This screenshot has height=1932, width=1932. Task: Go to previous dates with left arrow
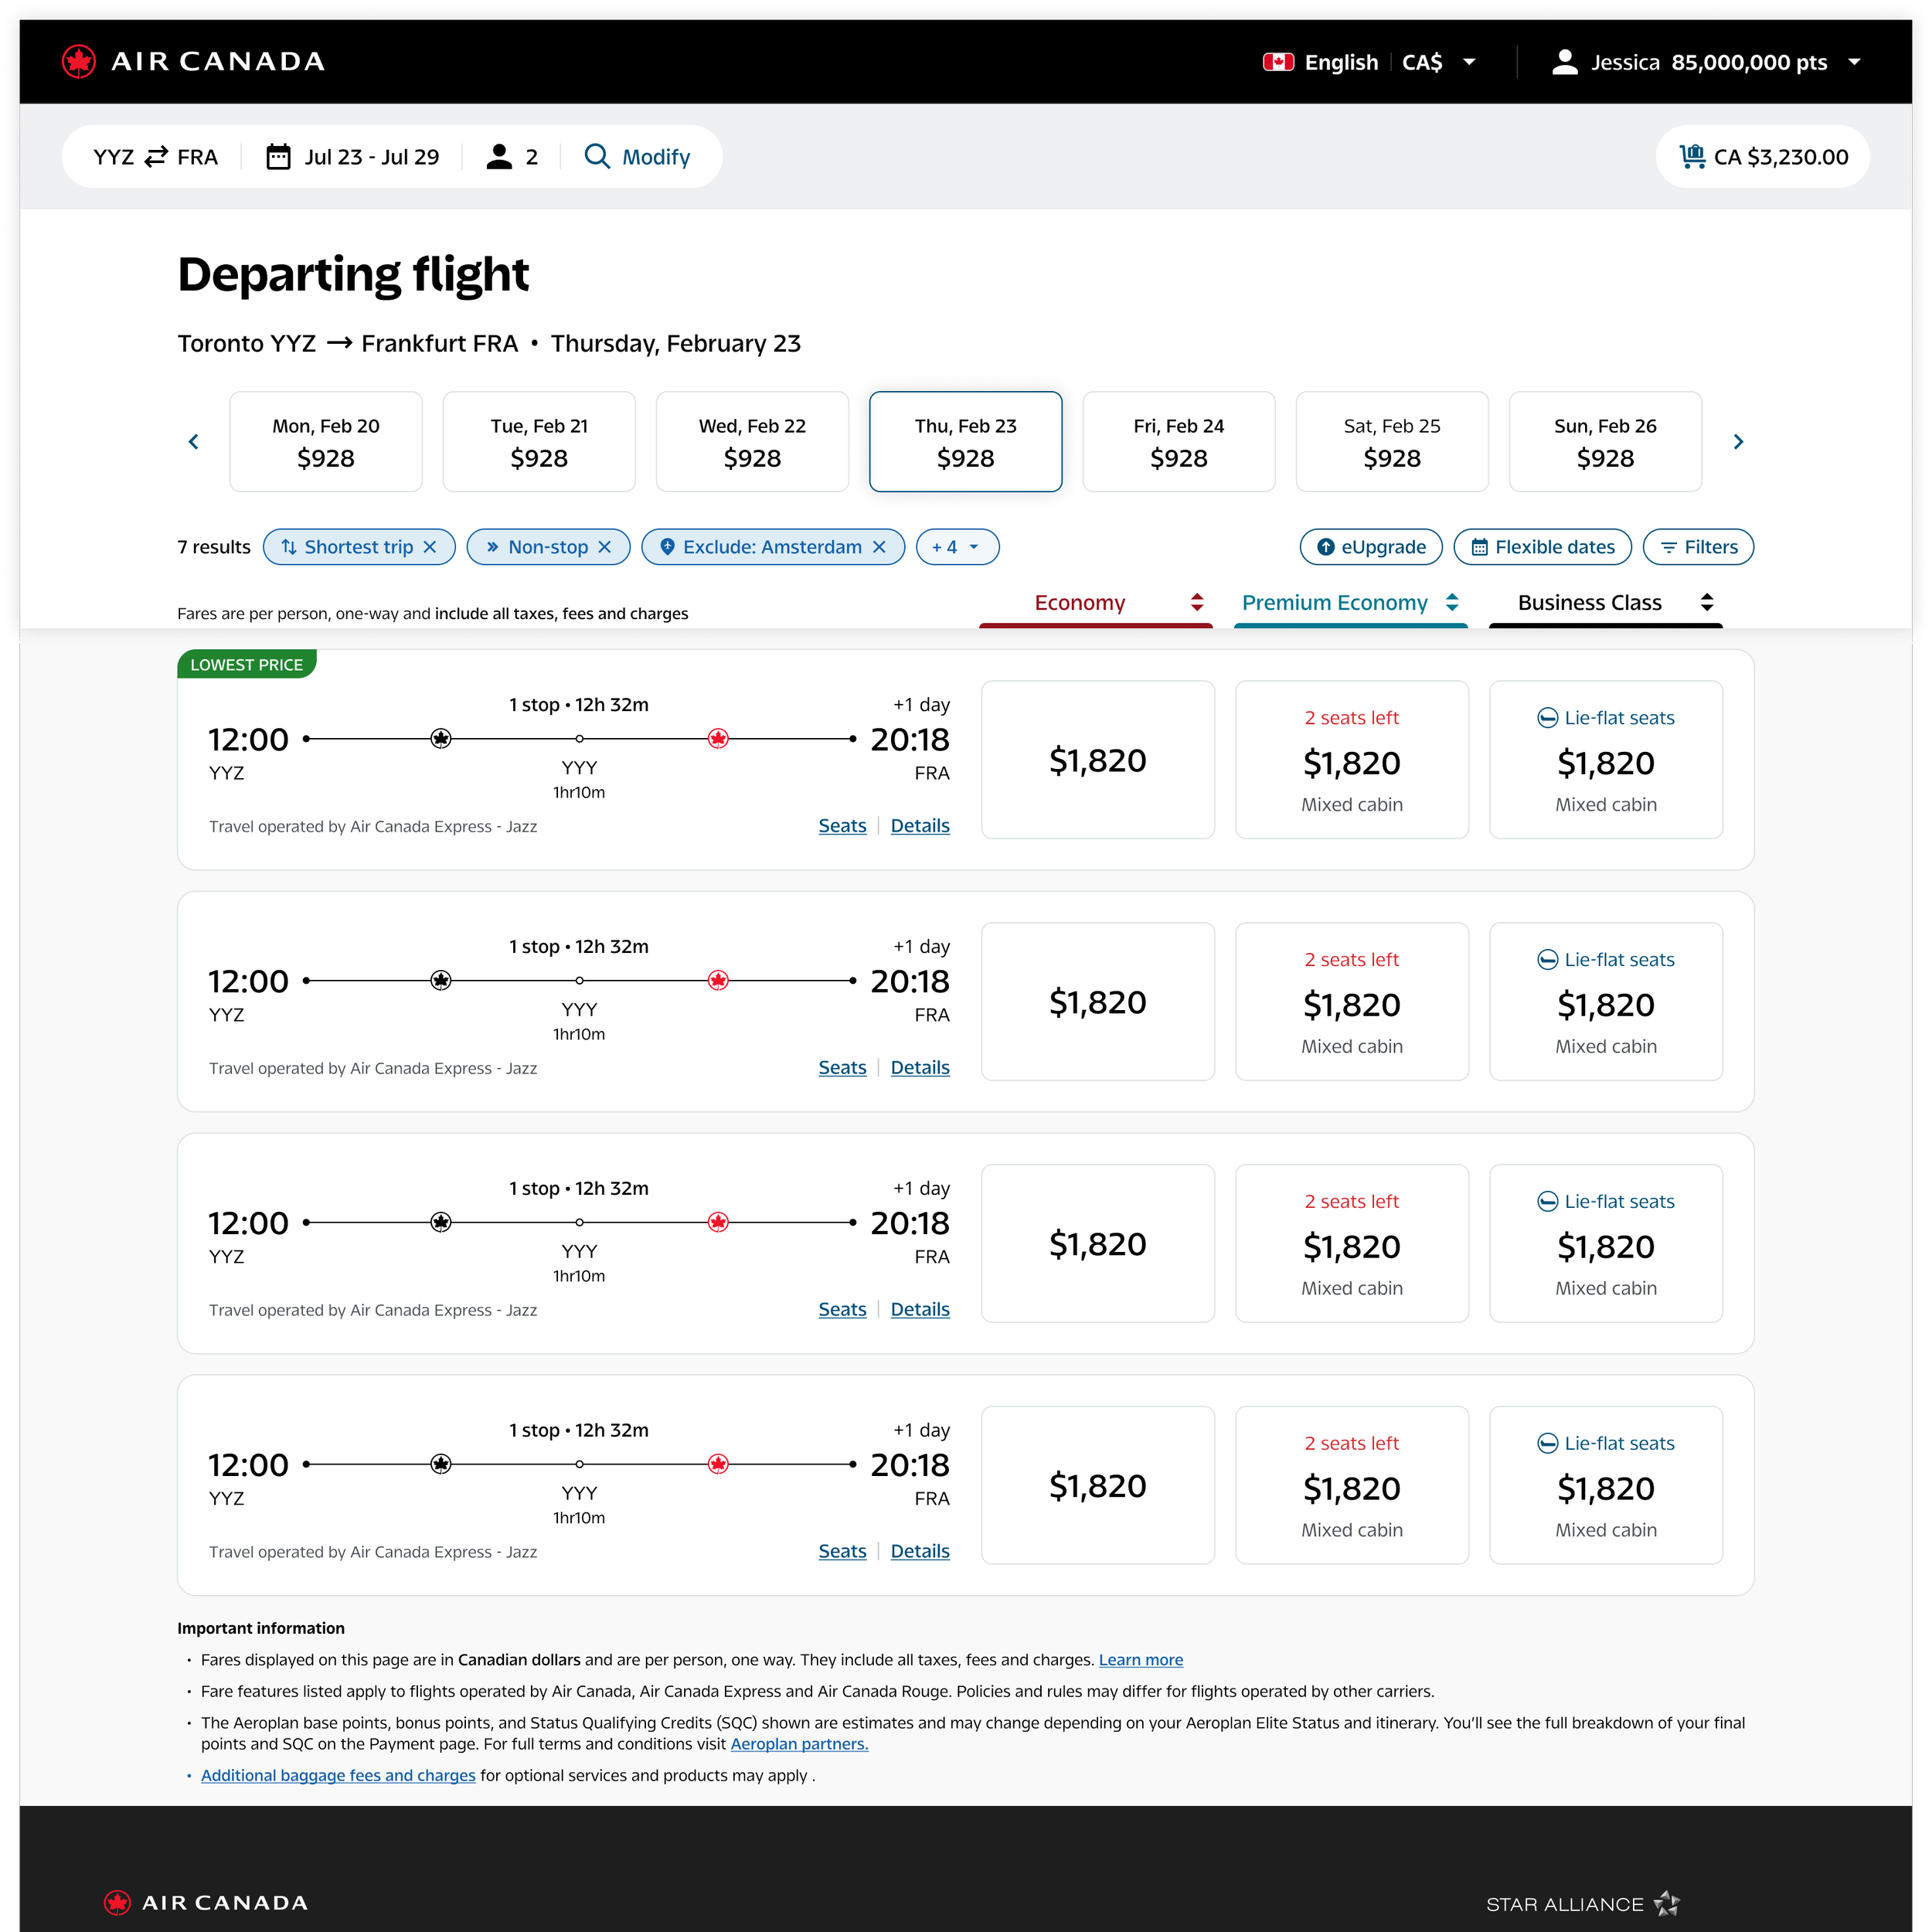[194, 442]
